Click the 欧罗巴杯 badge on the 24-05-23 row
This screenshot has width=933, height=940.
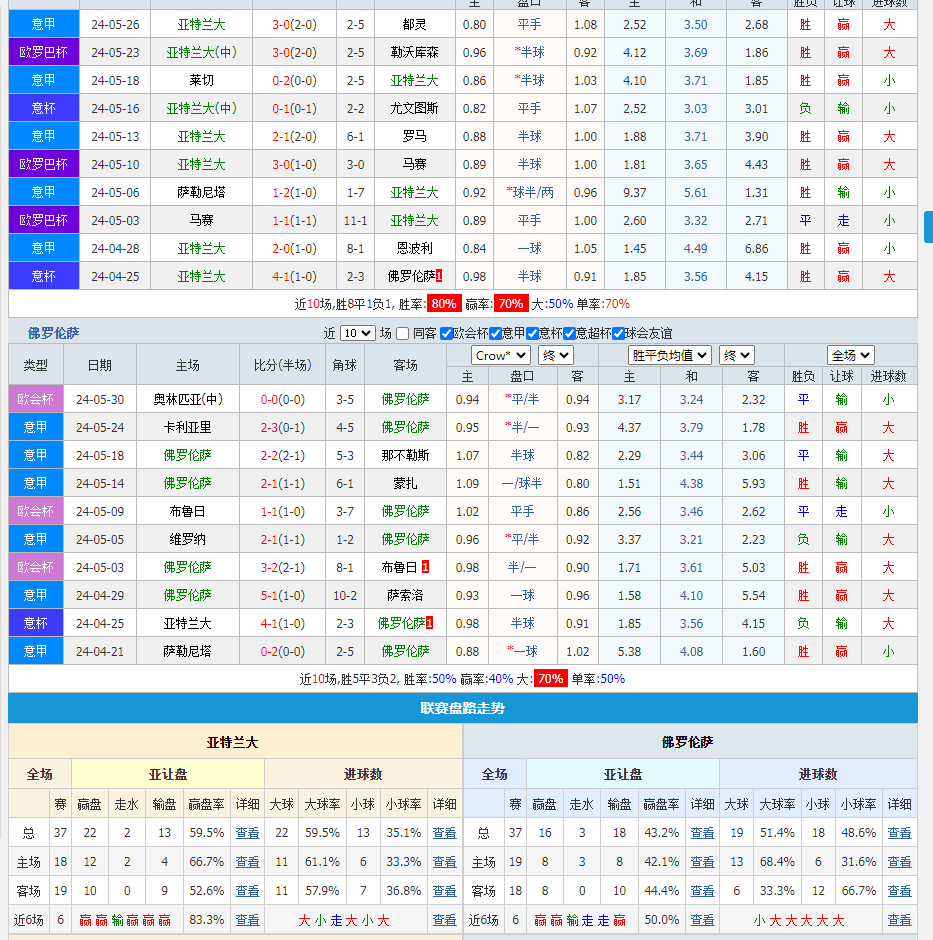pos(43,52)
